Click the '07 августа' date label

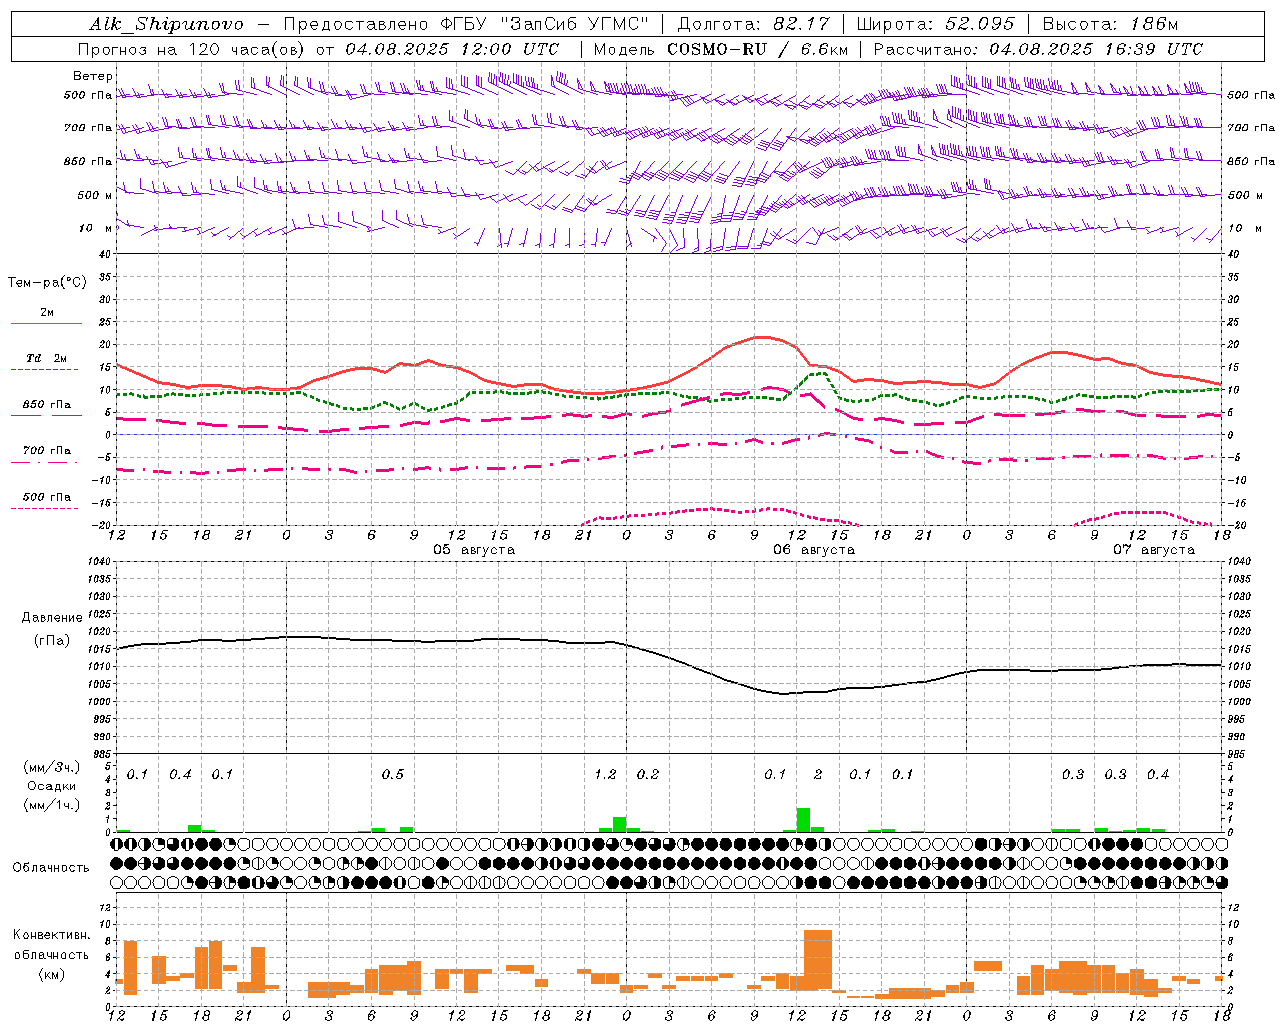click(1154, 550)
